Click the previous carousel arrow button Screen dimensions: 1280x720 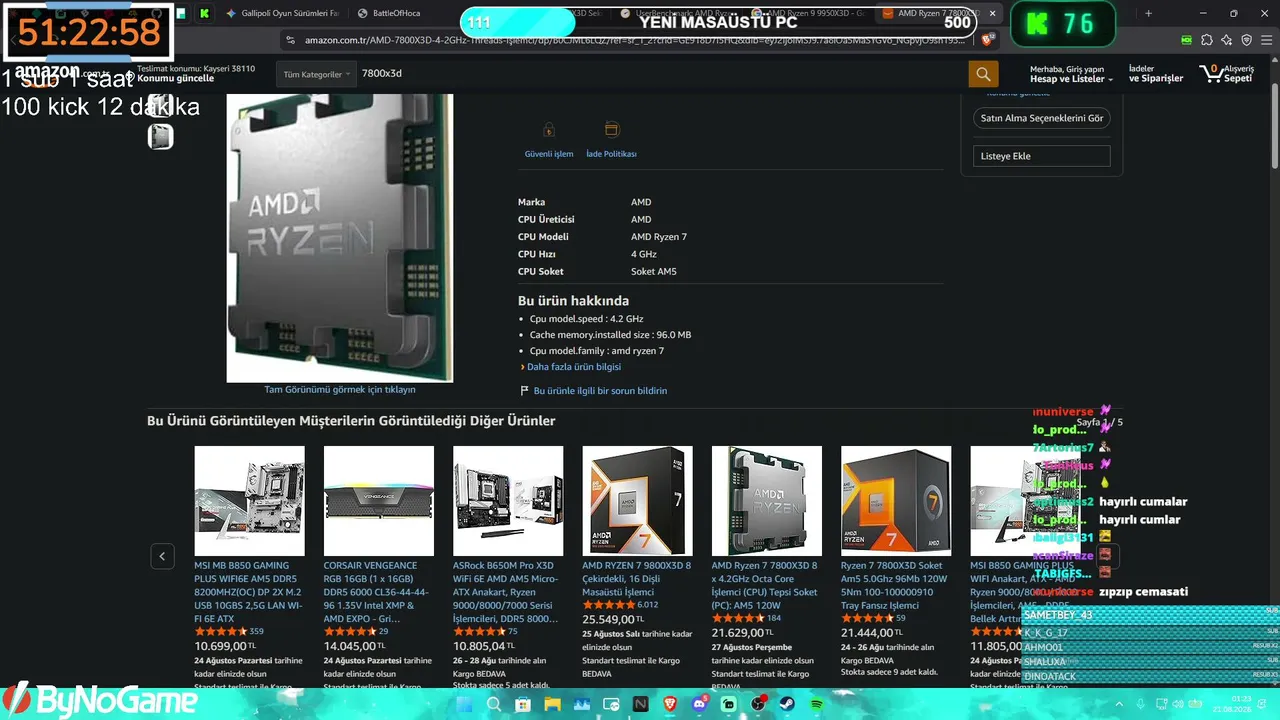162,557
